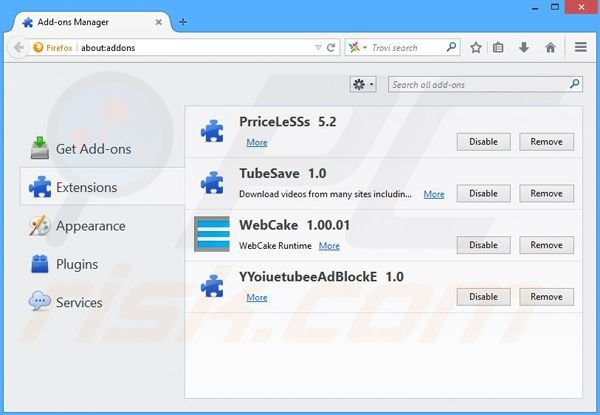Open URL bar history dropdown arrow
Image resolution: width=600 pixels, height=415 pixels.
tap(318, 47)
